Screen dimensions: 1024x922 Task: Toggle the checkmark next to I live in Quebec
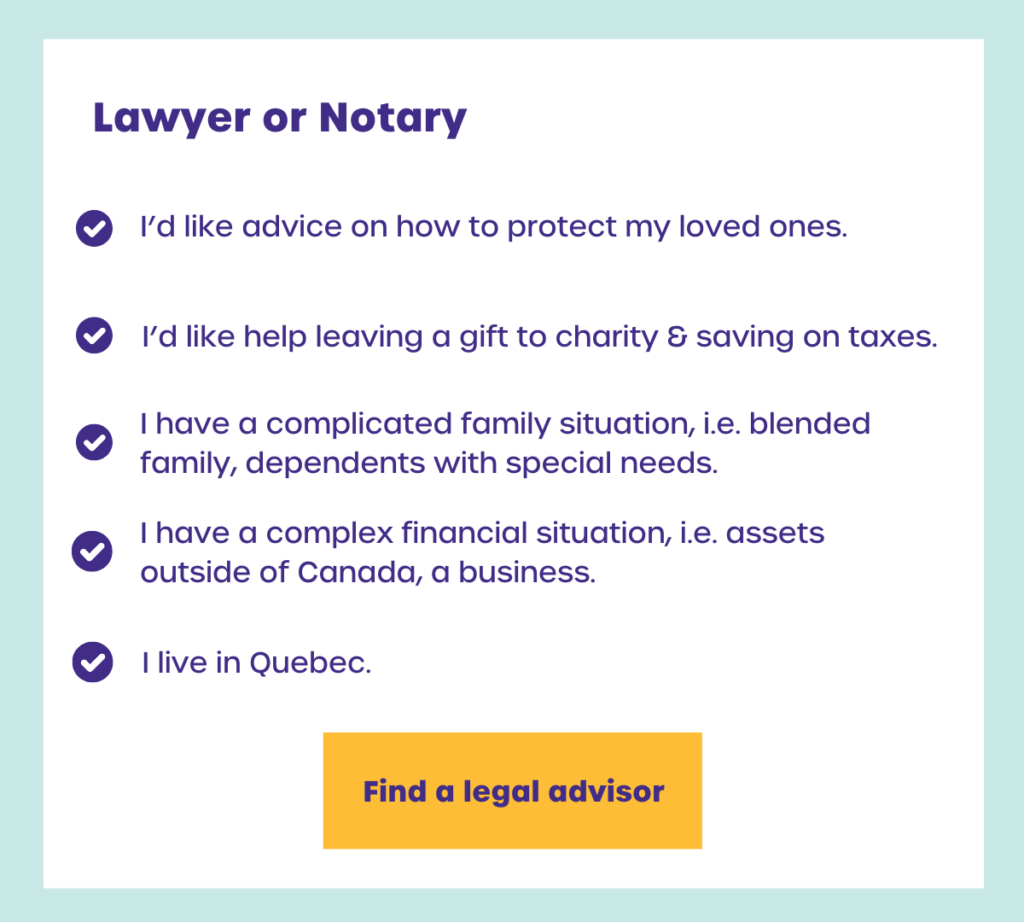click(92, 661)
